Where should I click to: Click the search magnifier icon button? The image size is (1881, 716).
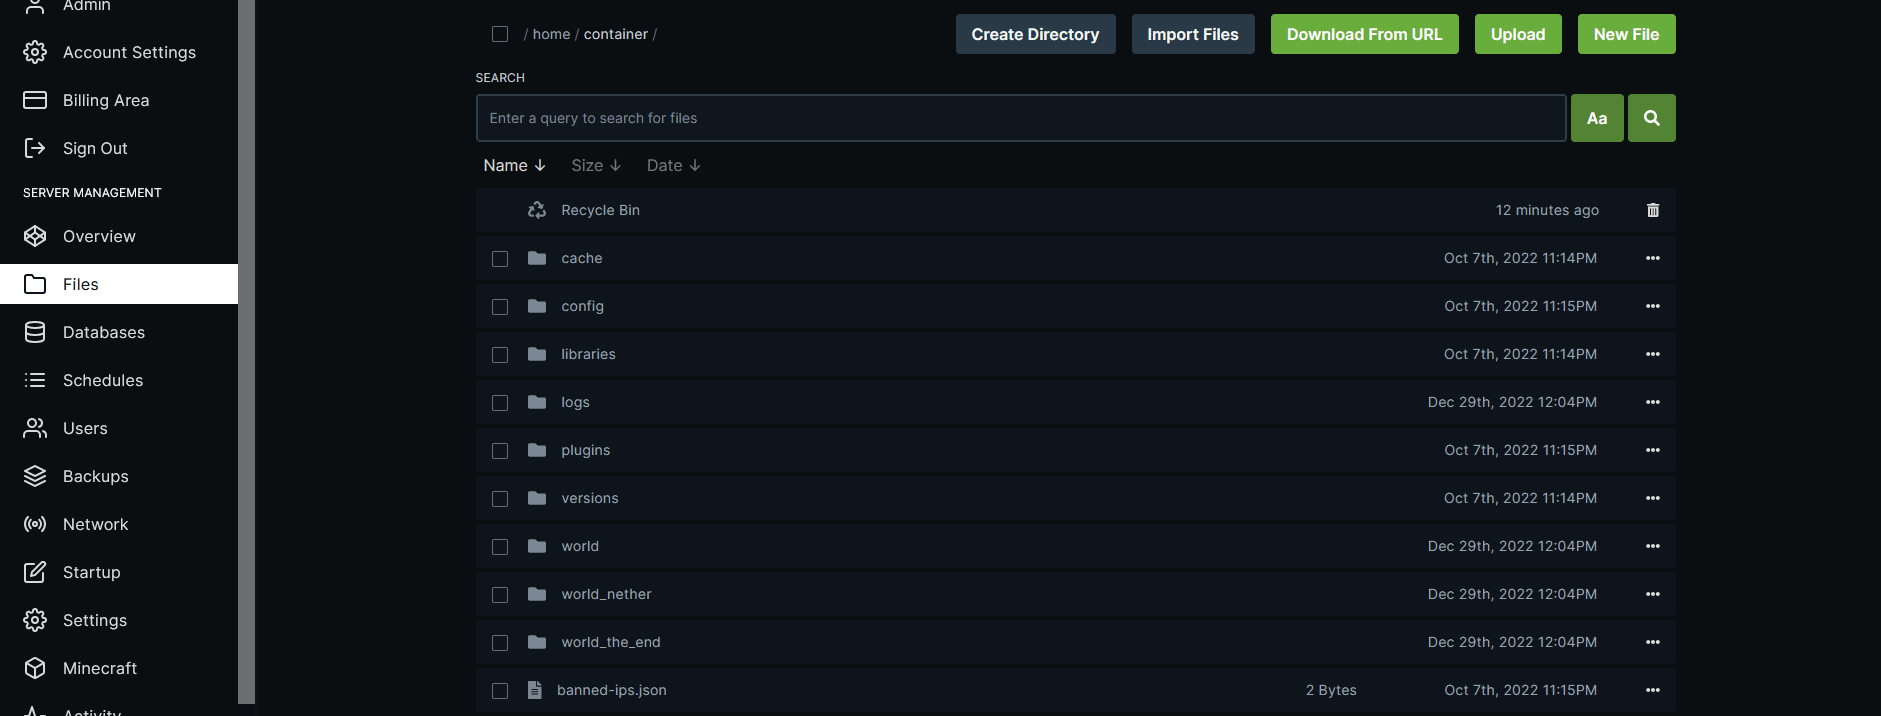(1651, 118)
